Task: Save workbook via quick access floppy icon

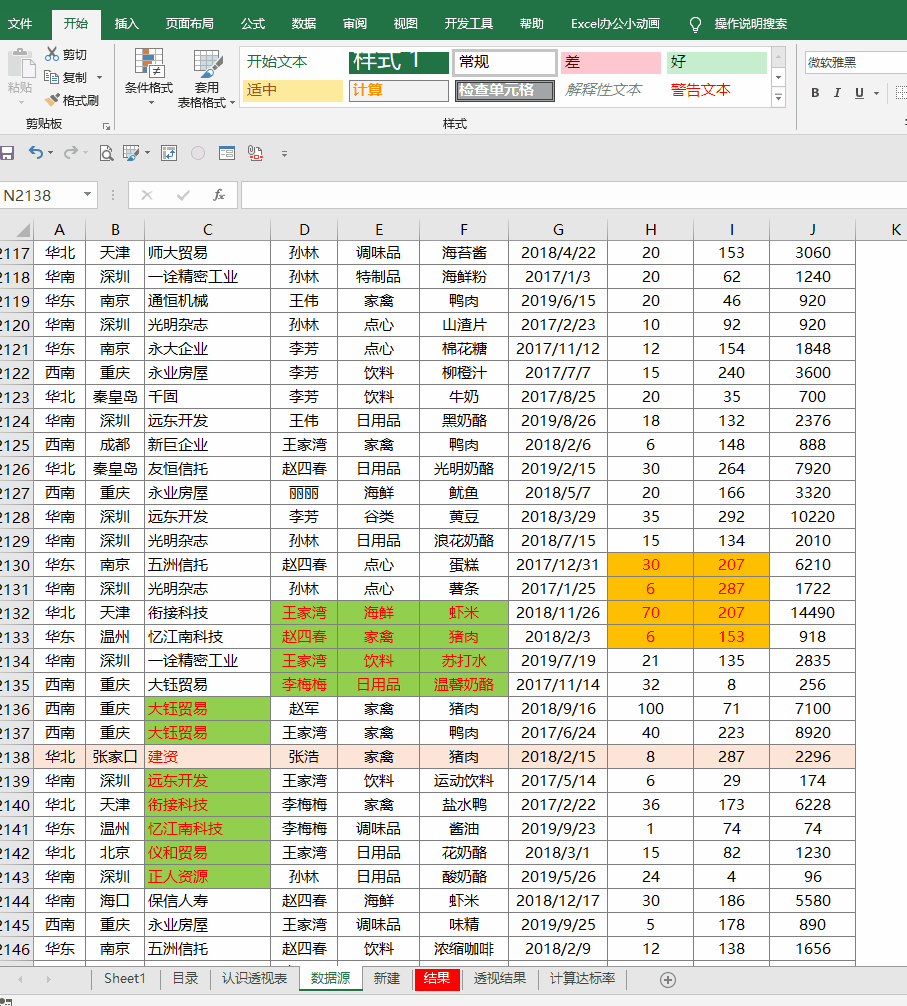Action: pos(7,153)
